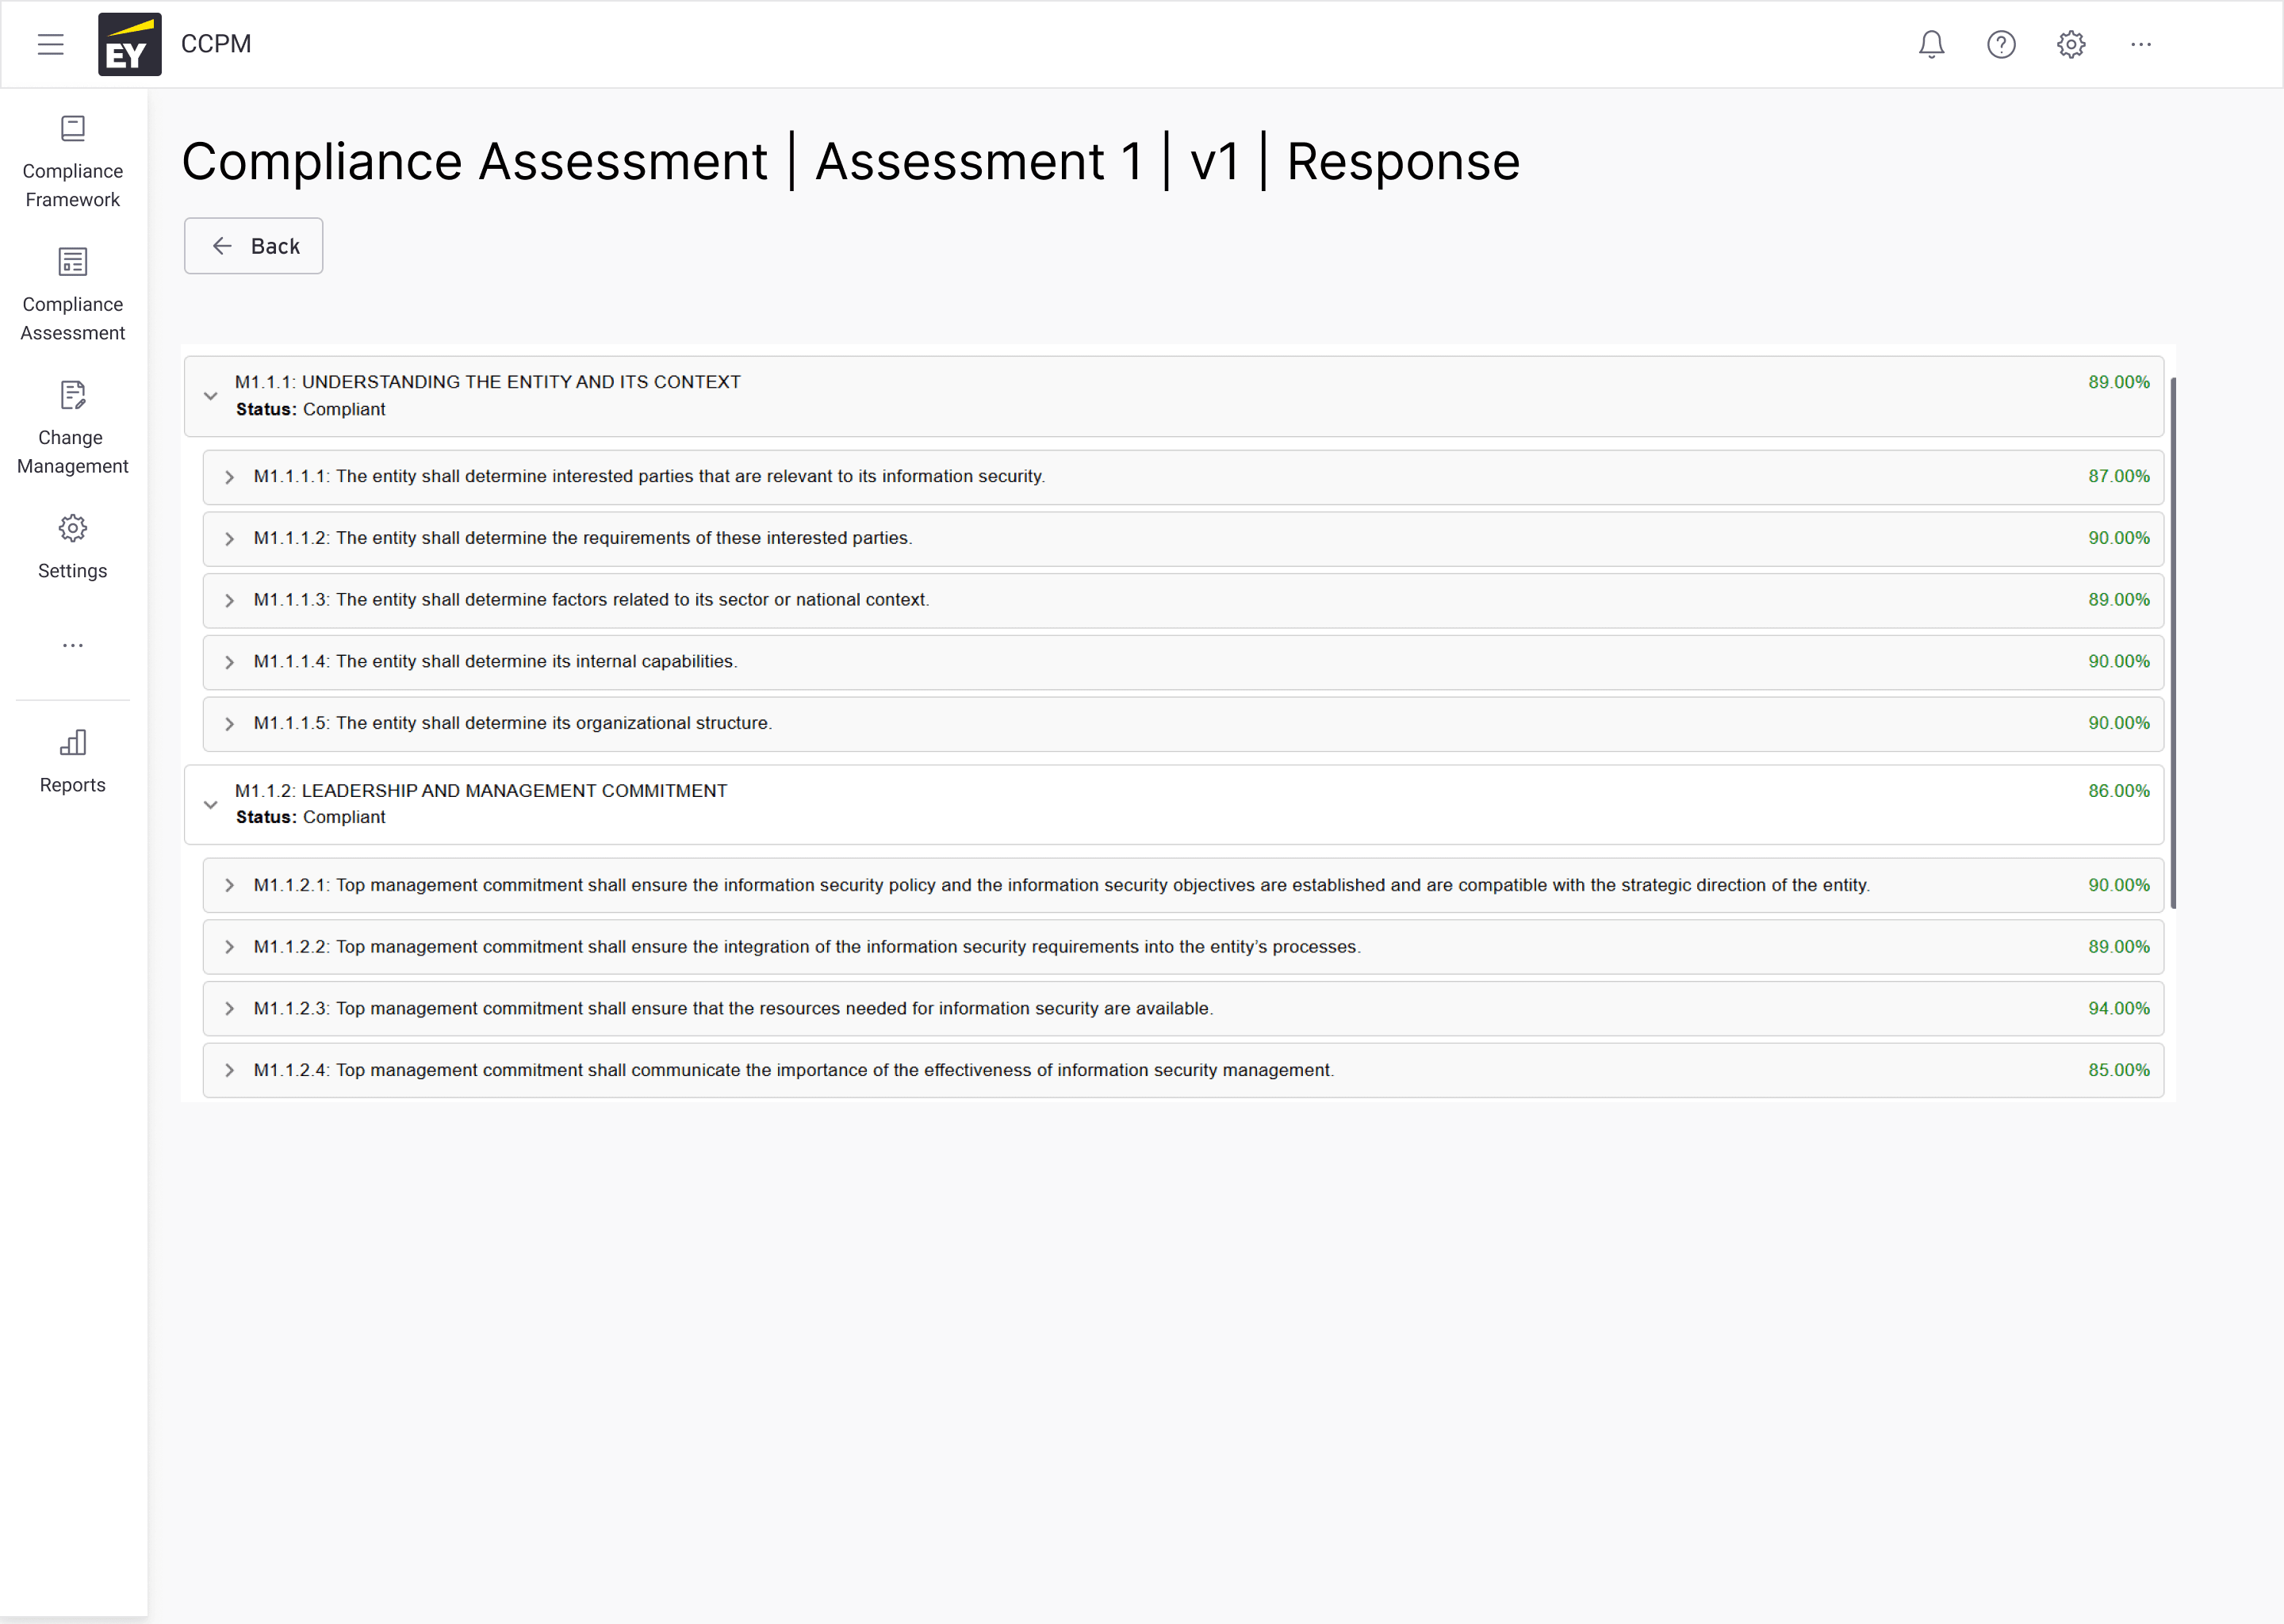Open the notifications bell
Image resolution: width=2284 pixels, height=1624 pixels.
coord(1931,44)
